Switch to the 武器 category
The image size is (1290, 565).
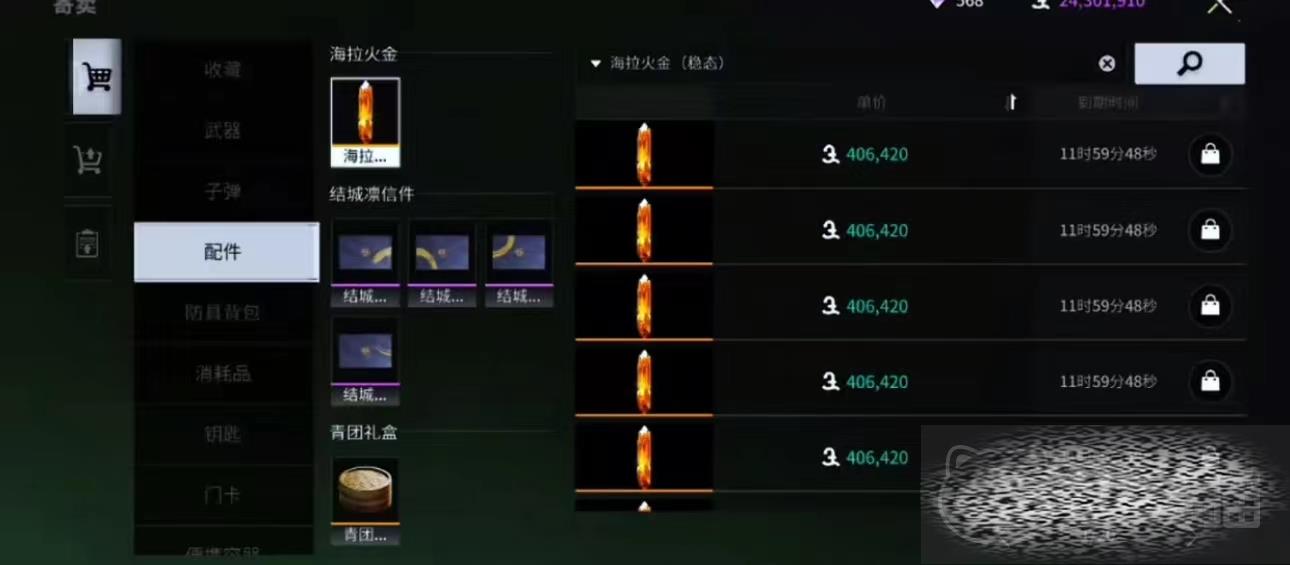(x=223, y=130)
